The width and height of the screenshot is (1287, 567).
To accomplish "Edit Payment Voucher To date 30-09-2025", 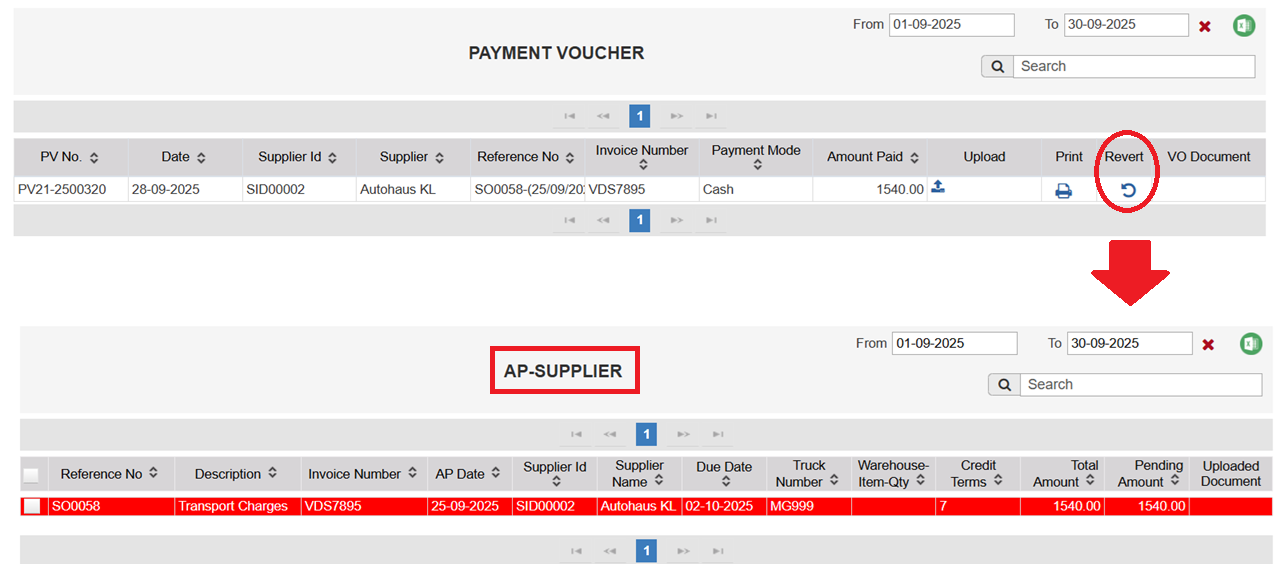I will click(x=1126, y=25).
